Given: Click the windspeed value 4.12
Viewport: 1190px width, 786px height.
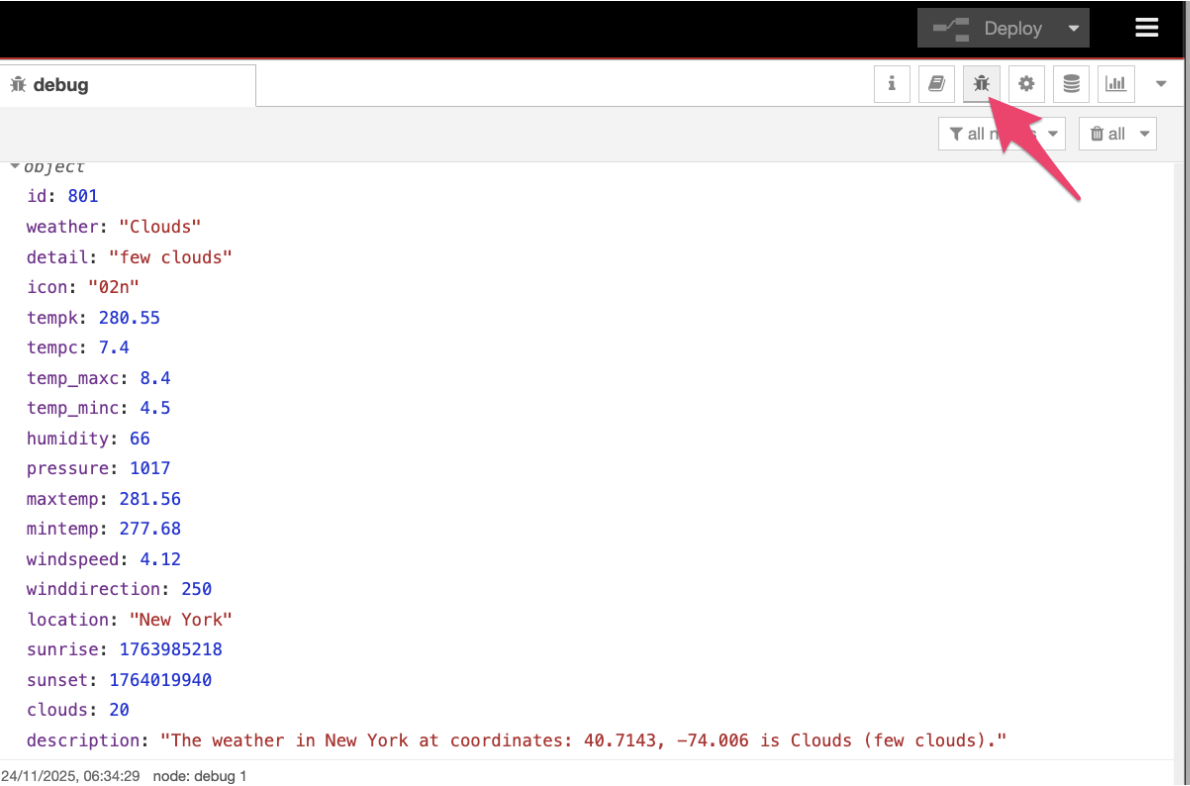Looking at the screenshot, I should 160,559.
